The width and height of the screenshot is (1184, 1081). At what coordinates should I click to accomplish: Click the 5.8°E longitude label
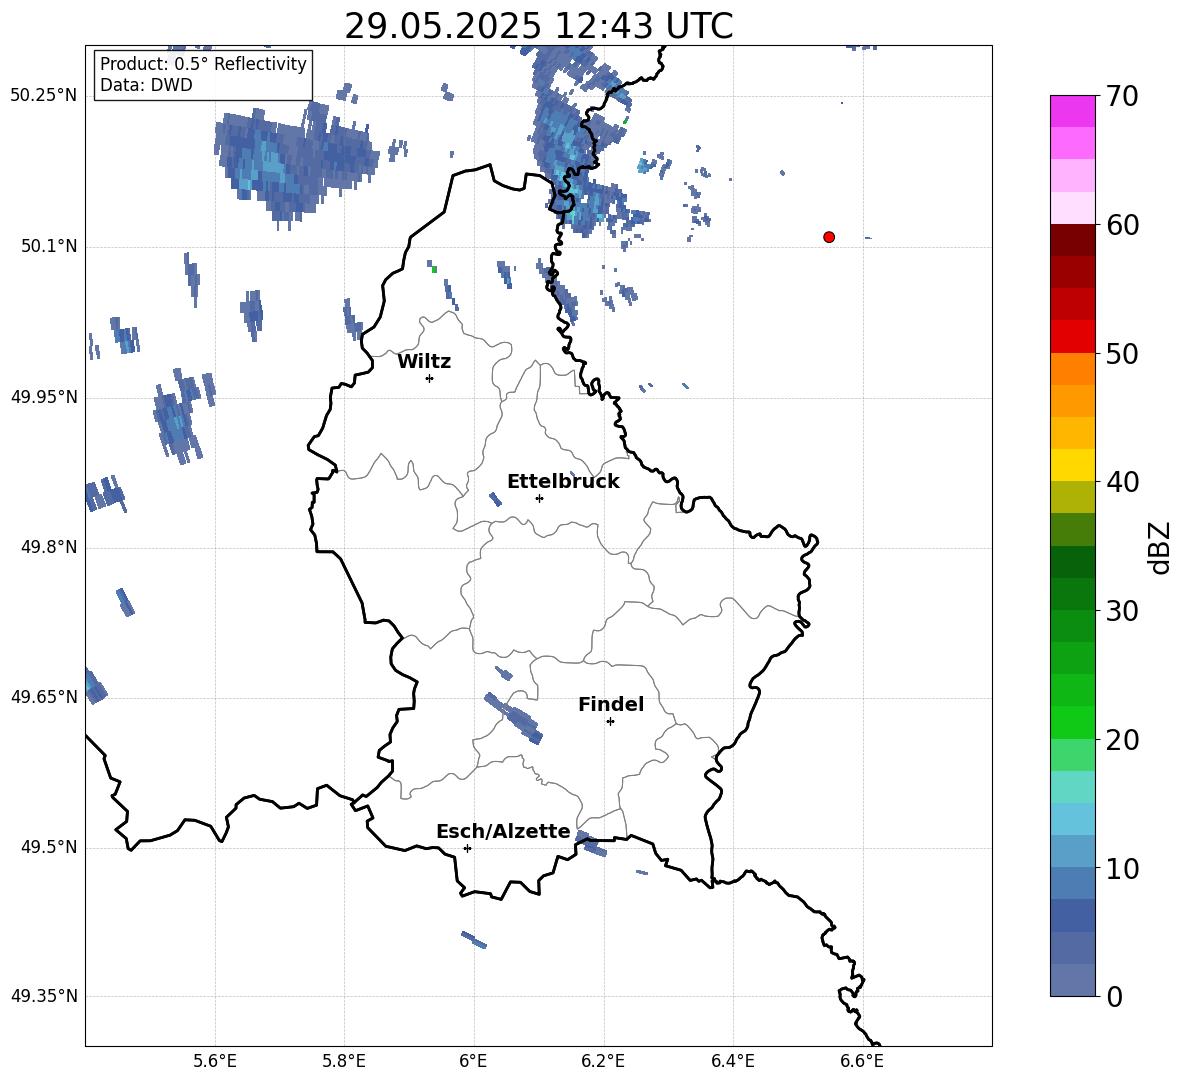[x=344, y=1061]
